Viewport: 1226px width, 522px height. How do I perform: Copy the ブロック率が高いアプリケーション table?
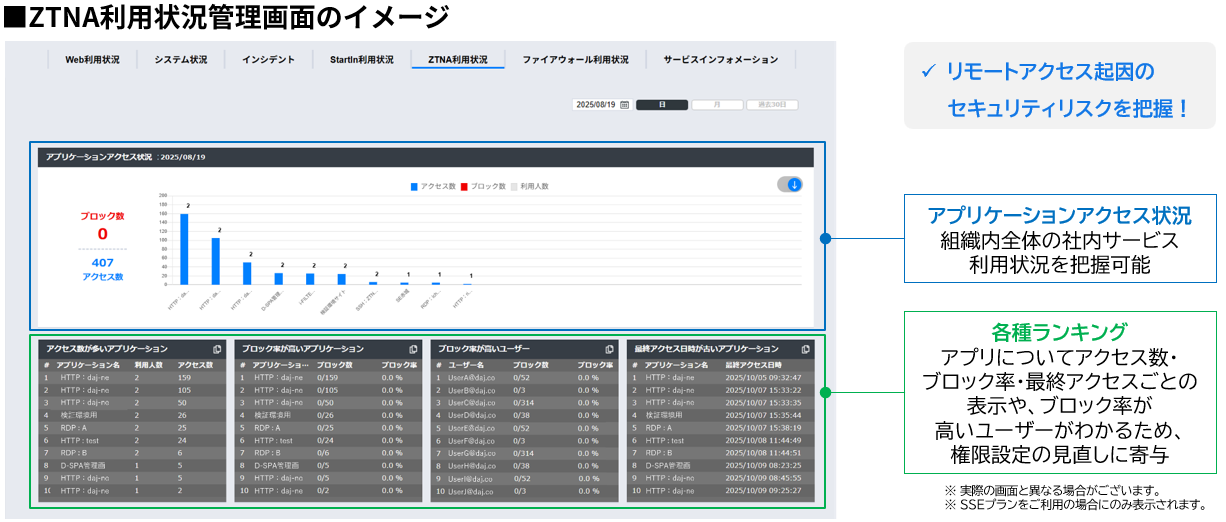pyautogui.click(x=414, y=350)
